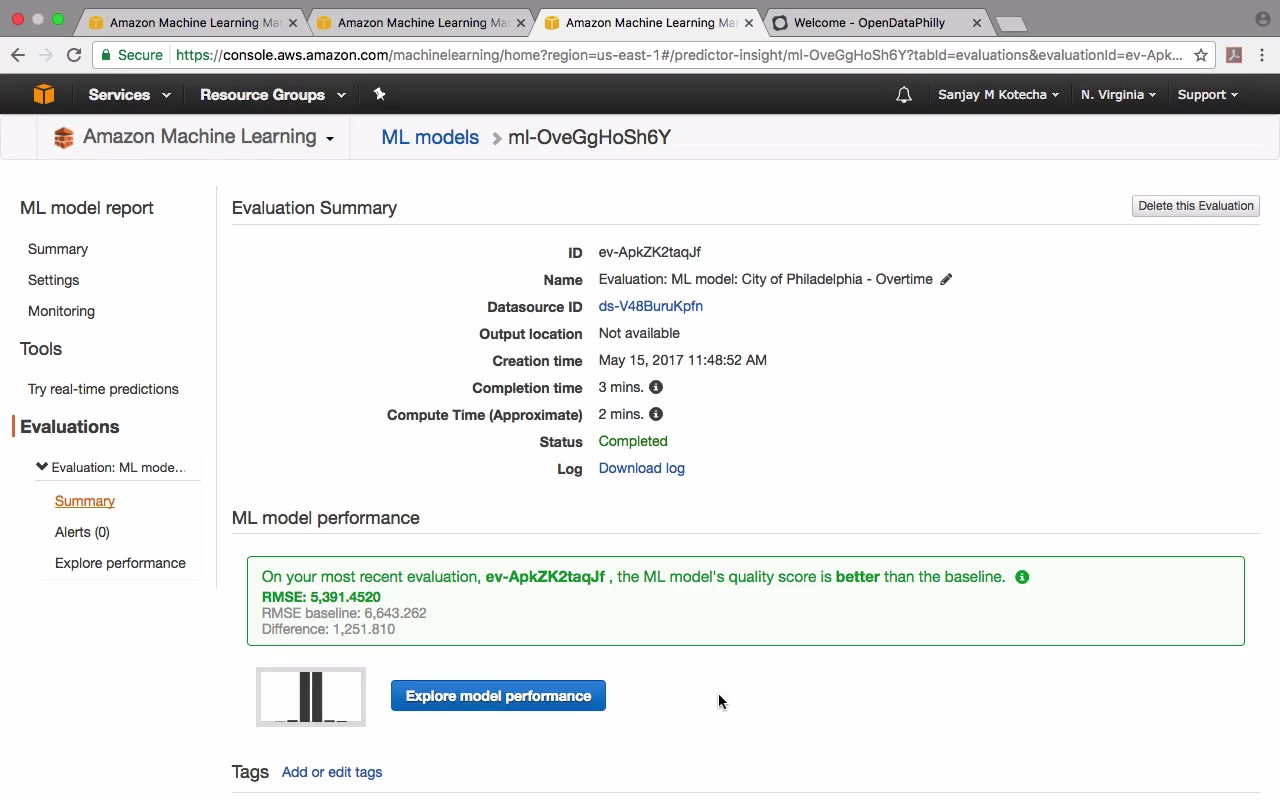Screen dimensions: 1280x800
Task: Click green info icon in performance banner
Action: [1022, 577]
